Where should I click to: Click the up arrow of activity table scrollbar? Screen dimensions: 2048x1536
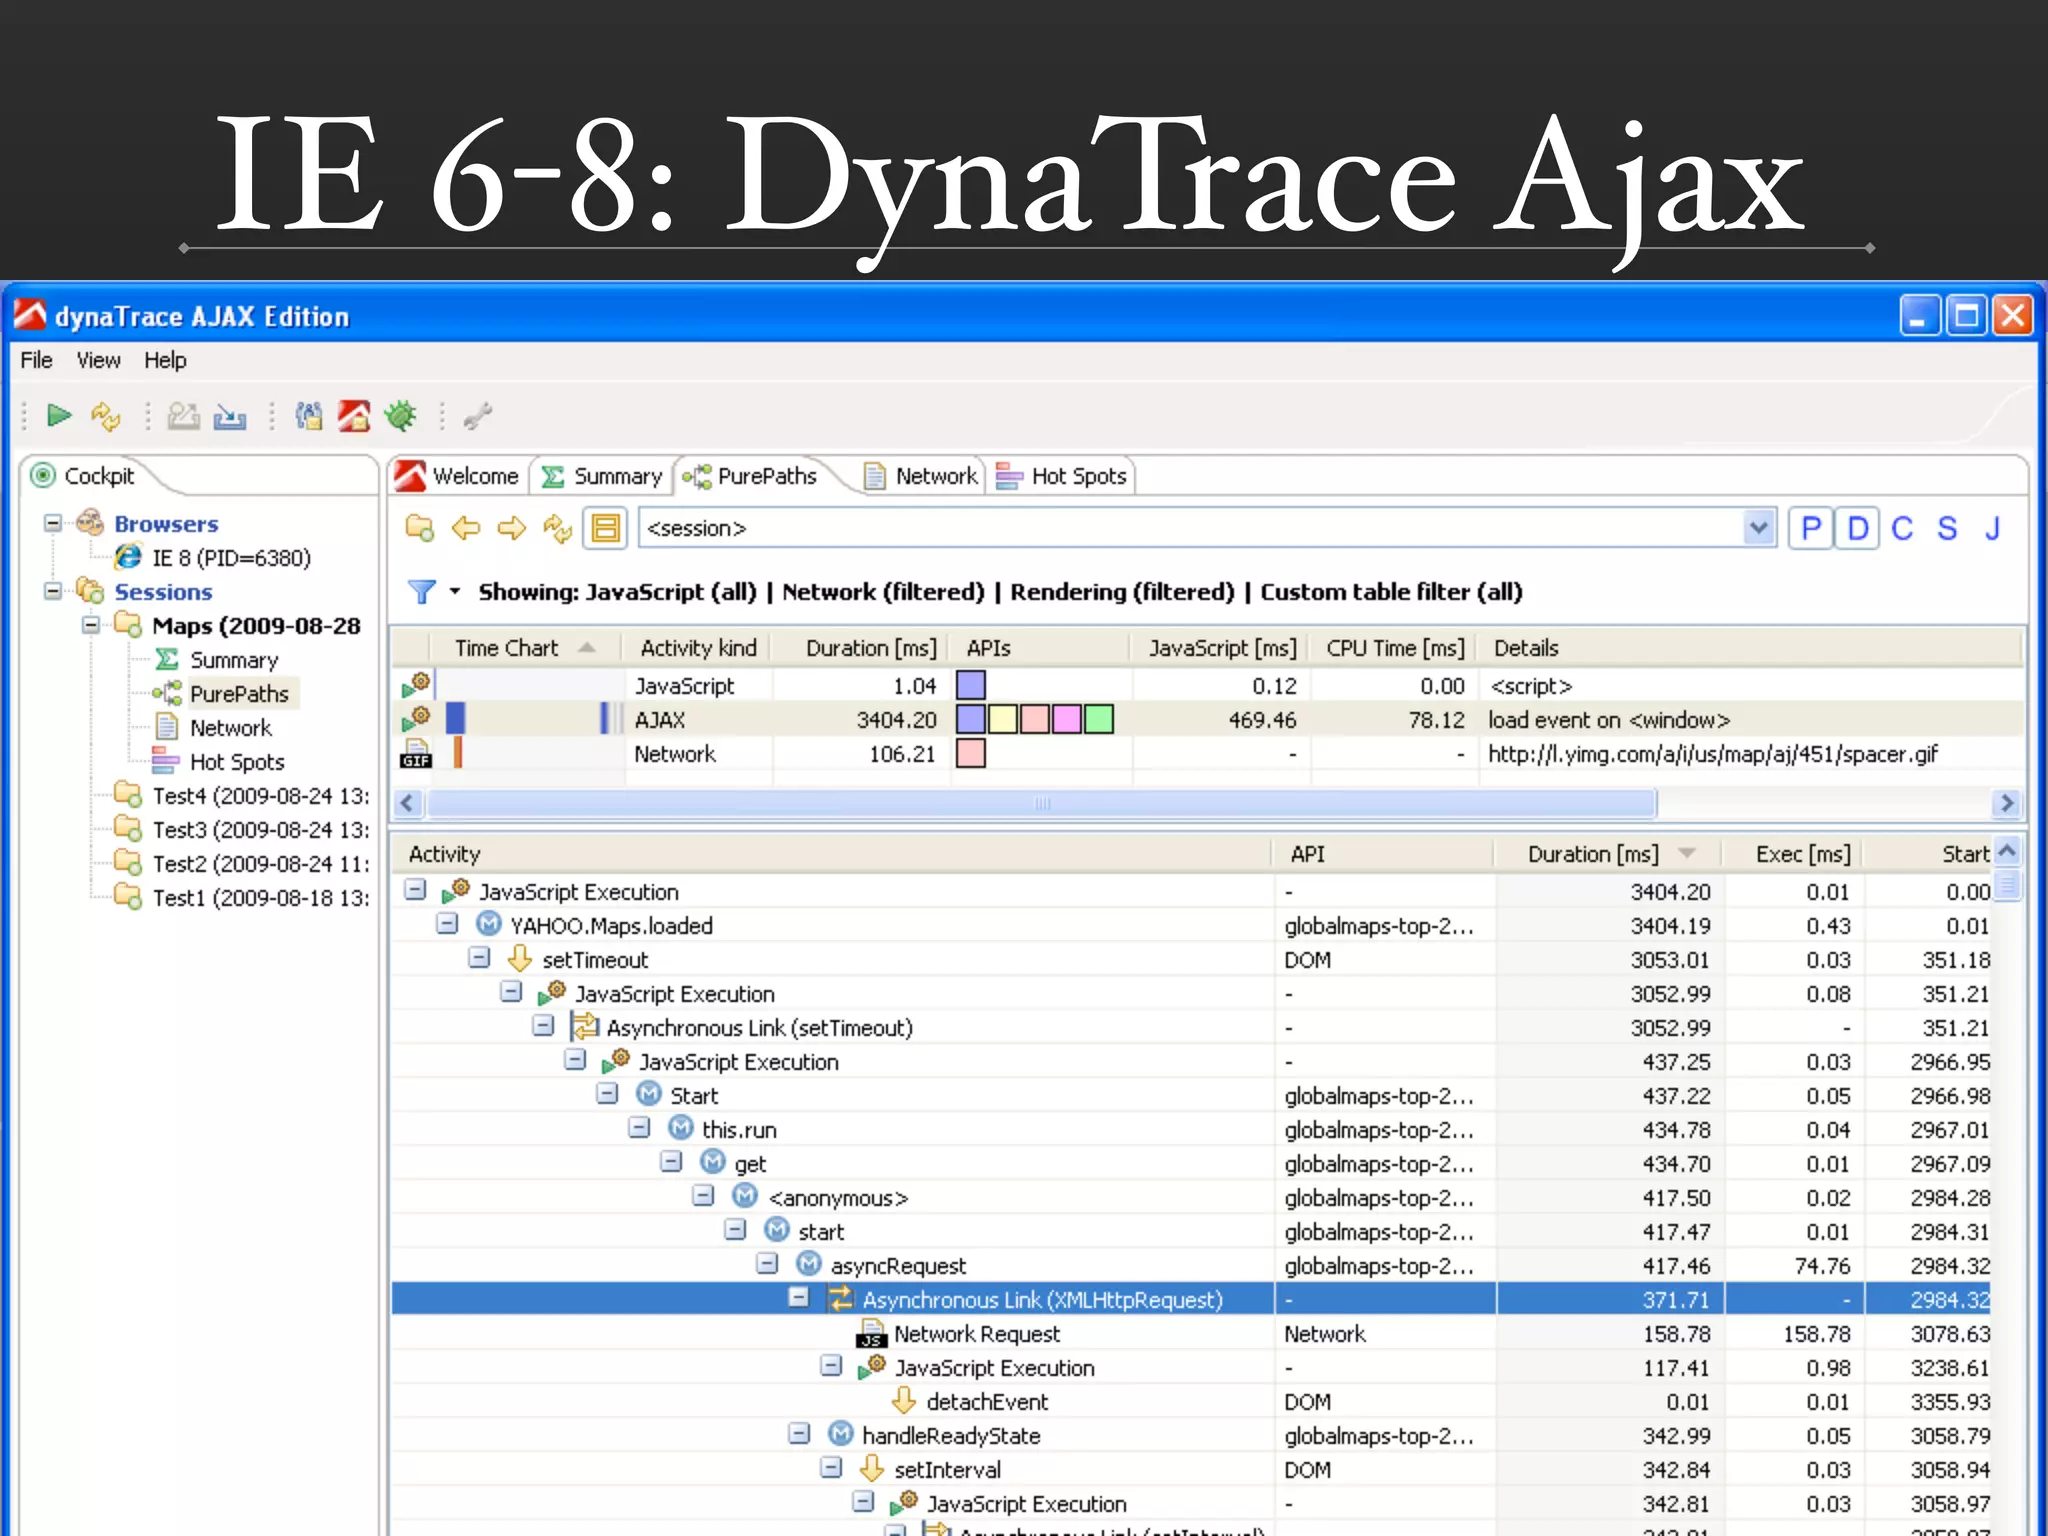[x=2007, y=852]
